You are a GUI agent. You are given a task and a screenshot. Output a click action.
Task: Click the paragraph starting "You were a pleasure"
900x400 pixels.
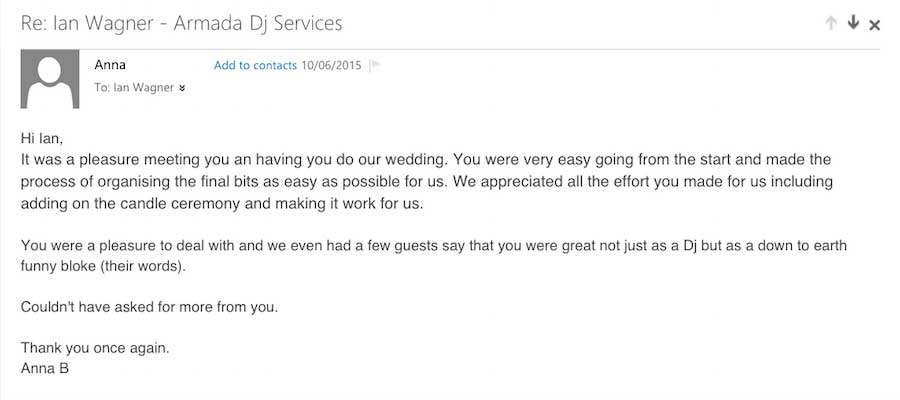click(300, 246)
